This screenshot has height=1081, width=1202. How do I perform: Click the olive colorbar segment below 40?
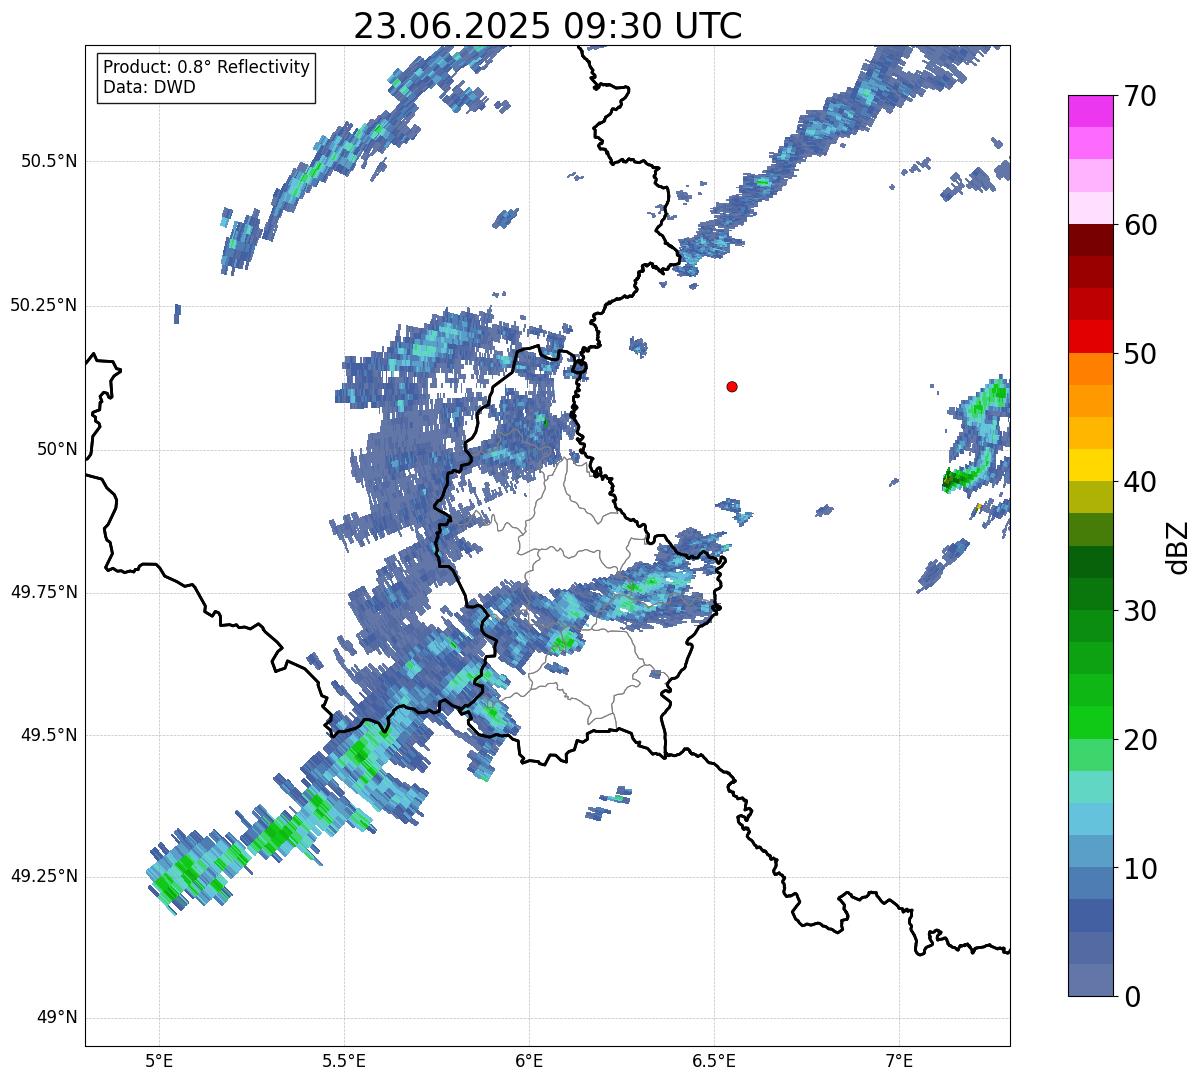1090,497
